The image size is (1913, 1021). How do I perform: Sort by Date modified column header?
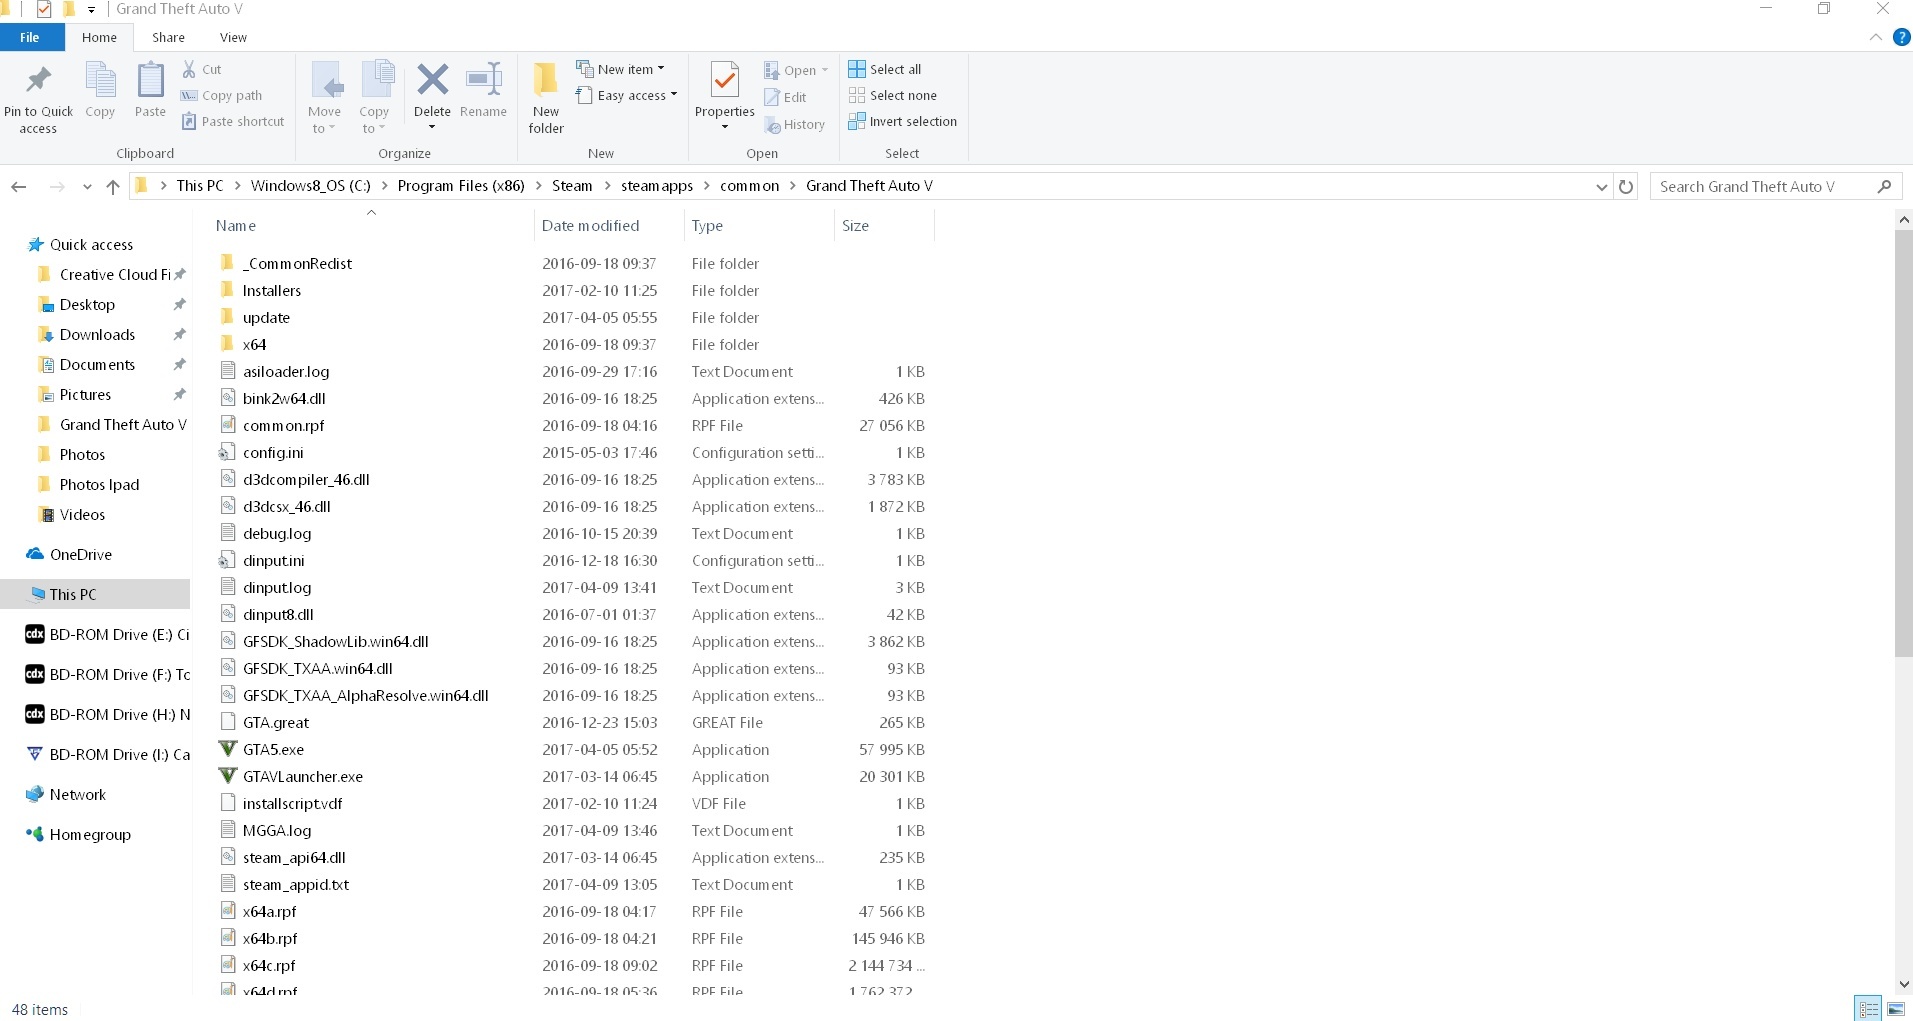[609, 225]
